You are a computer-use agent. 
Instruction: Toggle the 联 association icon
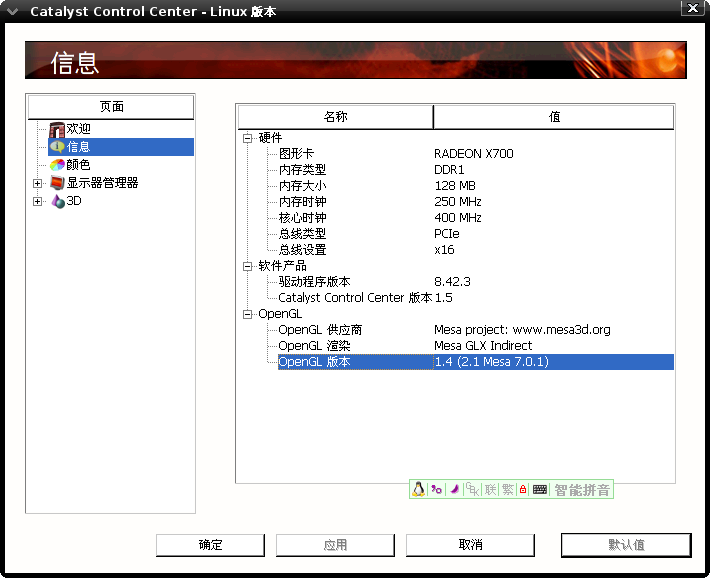pos(490,490)
